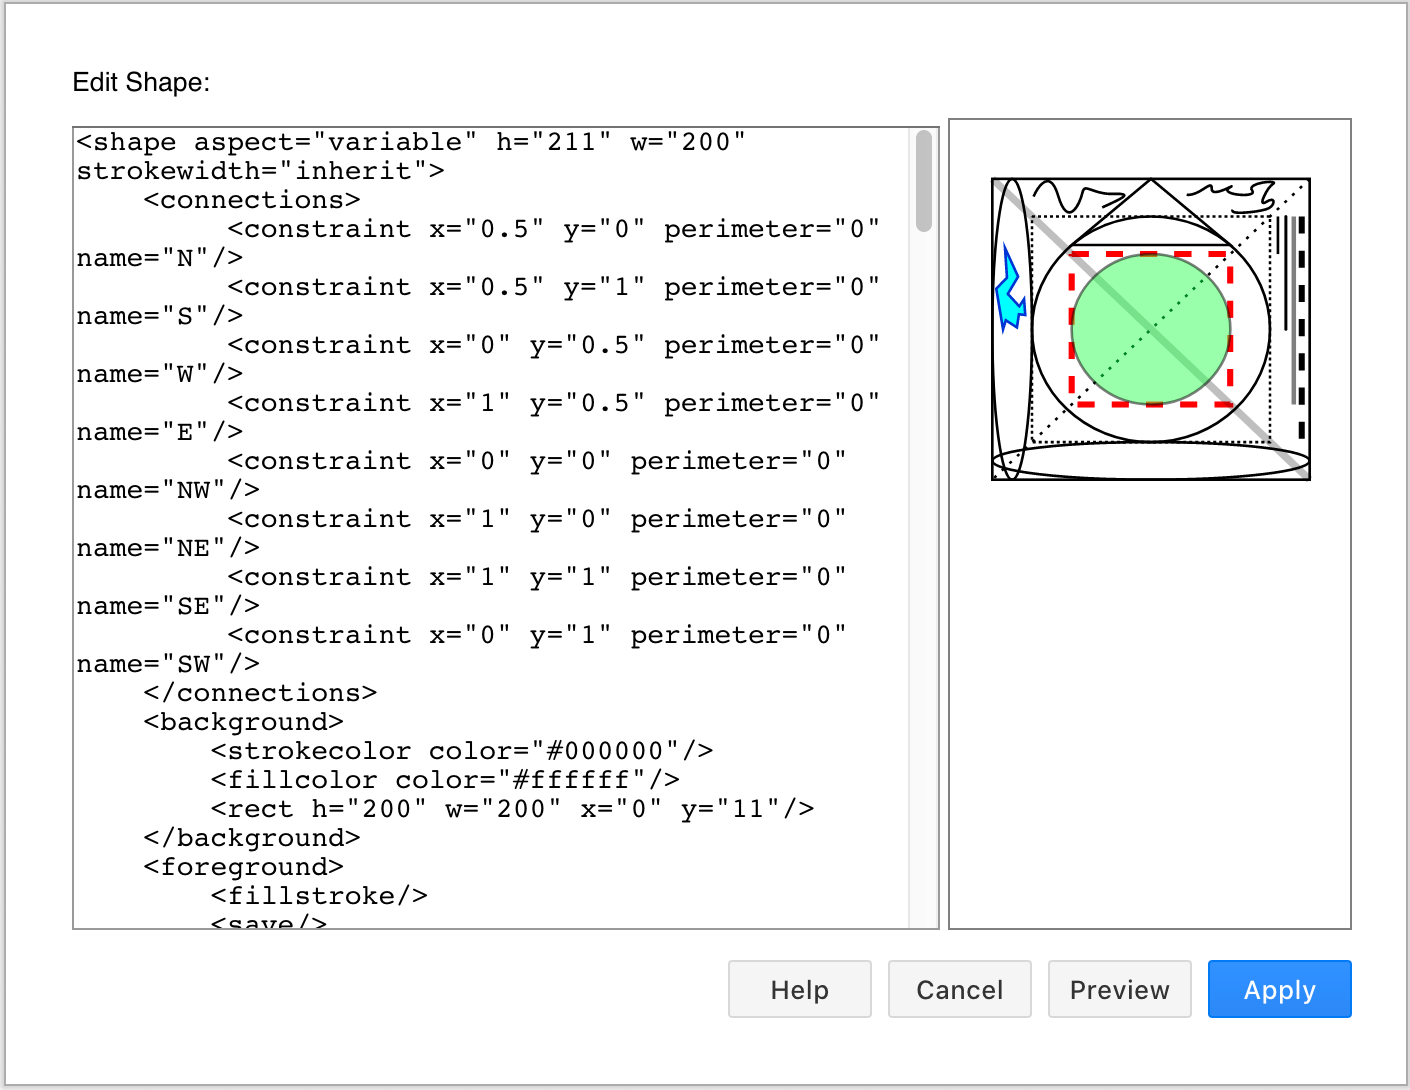Click the shape preview pane
The height and width of the screenshot is (1090, 1410).
pyautogui.click(x=1150, y=700)
